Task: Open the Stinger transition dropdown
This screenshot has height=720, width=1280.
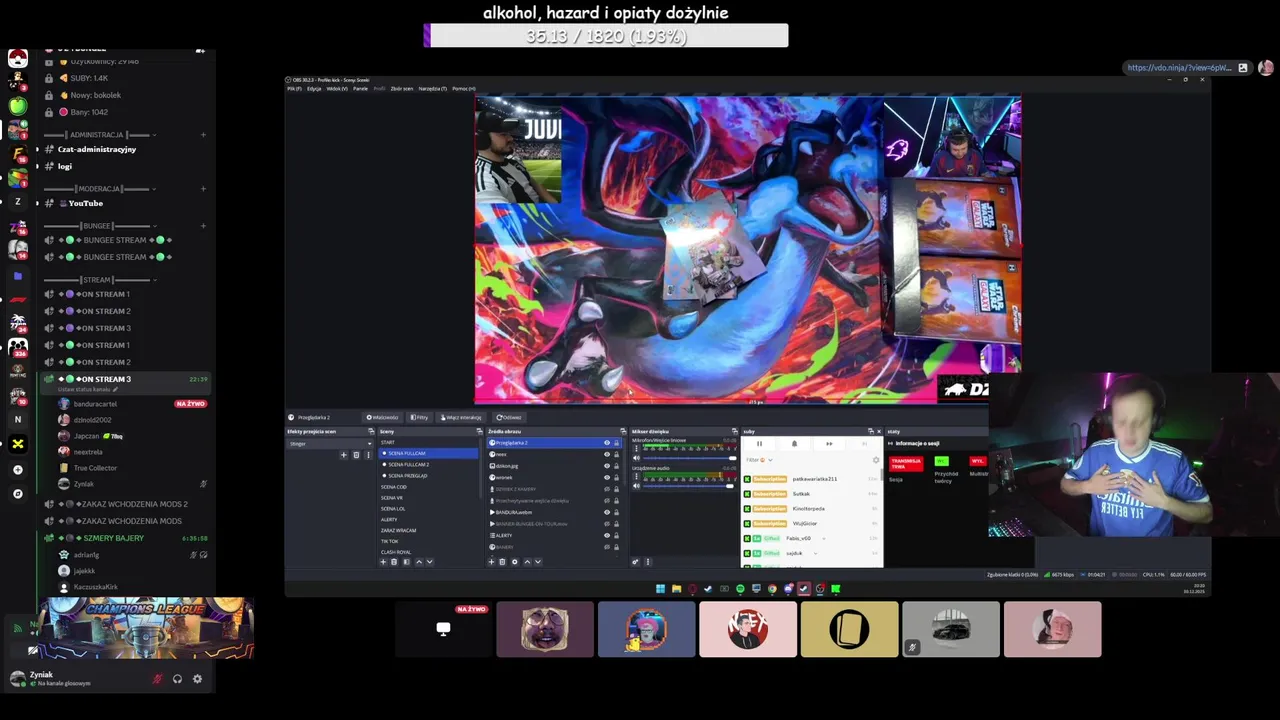Action: point(330,444)
